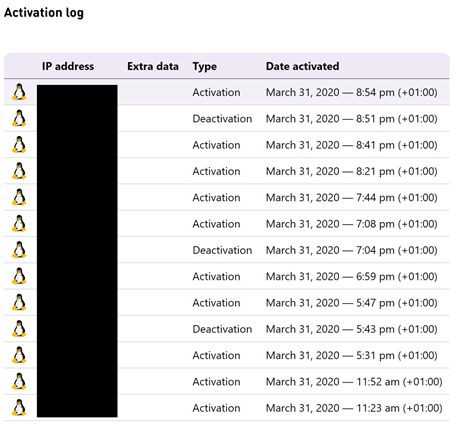The height and width of the screenshot is (432, 458).
Task: Click the IP address column header
Action: [x=68, y=66]
